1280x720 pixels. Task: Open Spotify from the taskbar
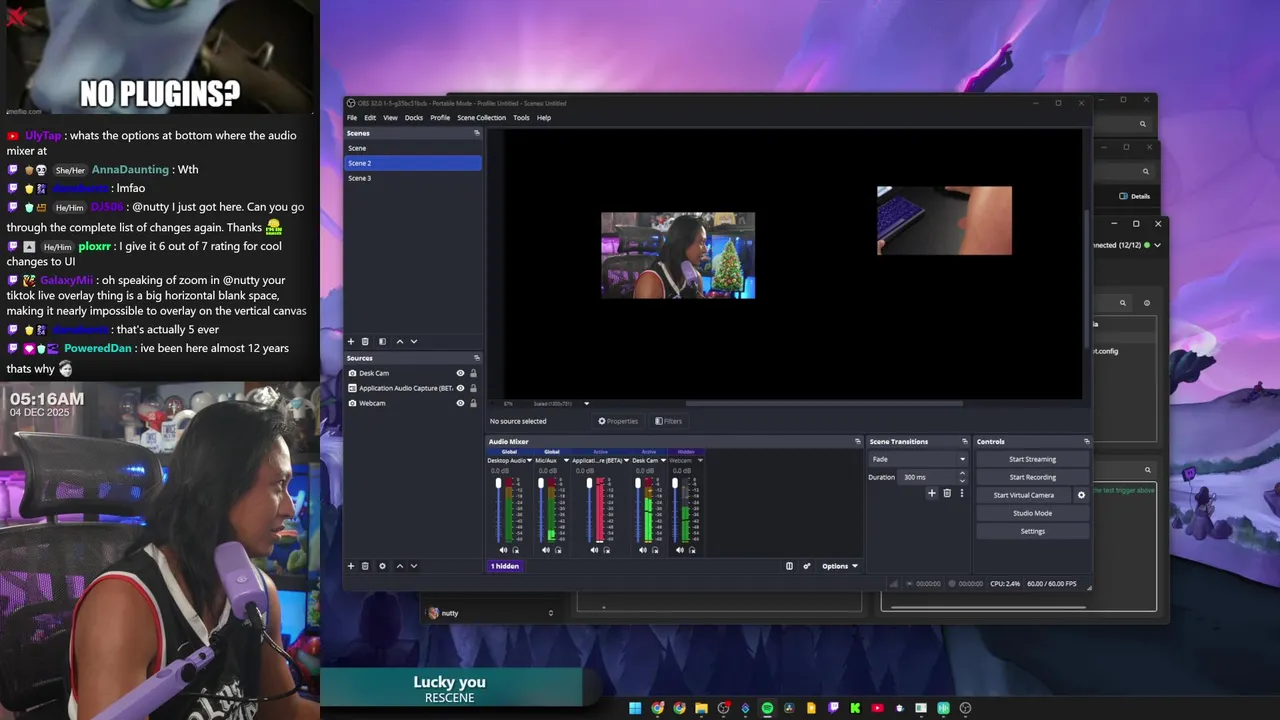[767, 708]
